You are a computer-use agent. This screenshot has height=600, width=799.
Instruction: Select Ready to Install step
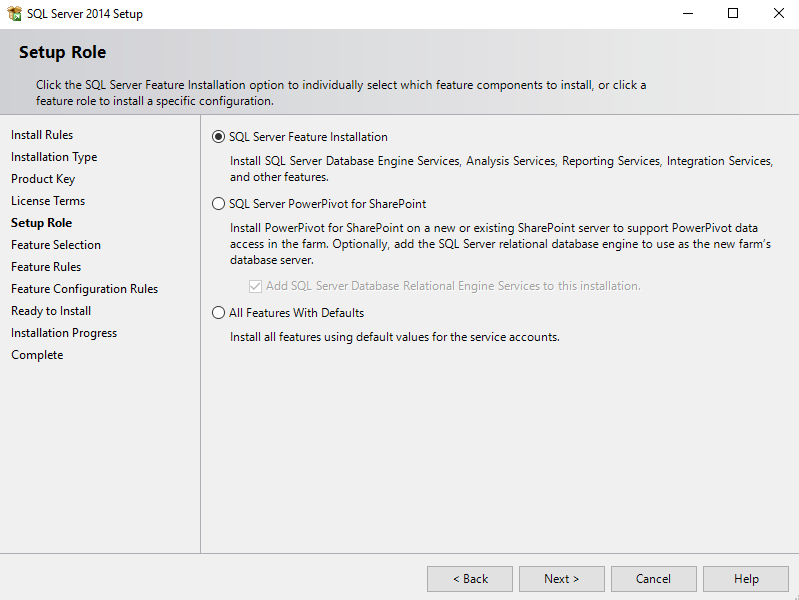[x=51, y=311]
